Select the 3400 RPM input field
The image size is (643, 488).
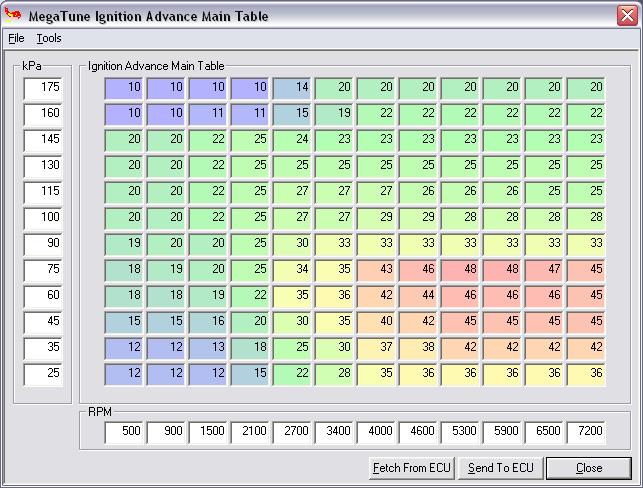pos(334,432)
